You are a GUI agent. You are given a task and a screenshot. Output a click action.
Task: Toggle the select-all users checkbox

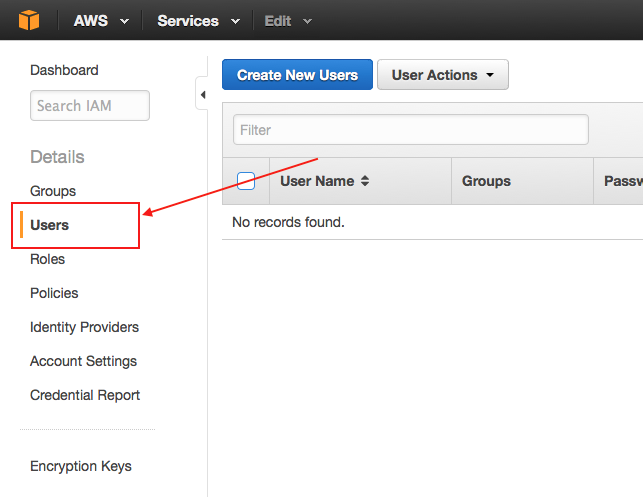(246, 181)
